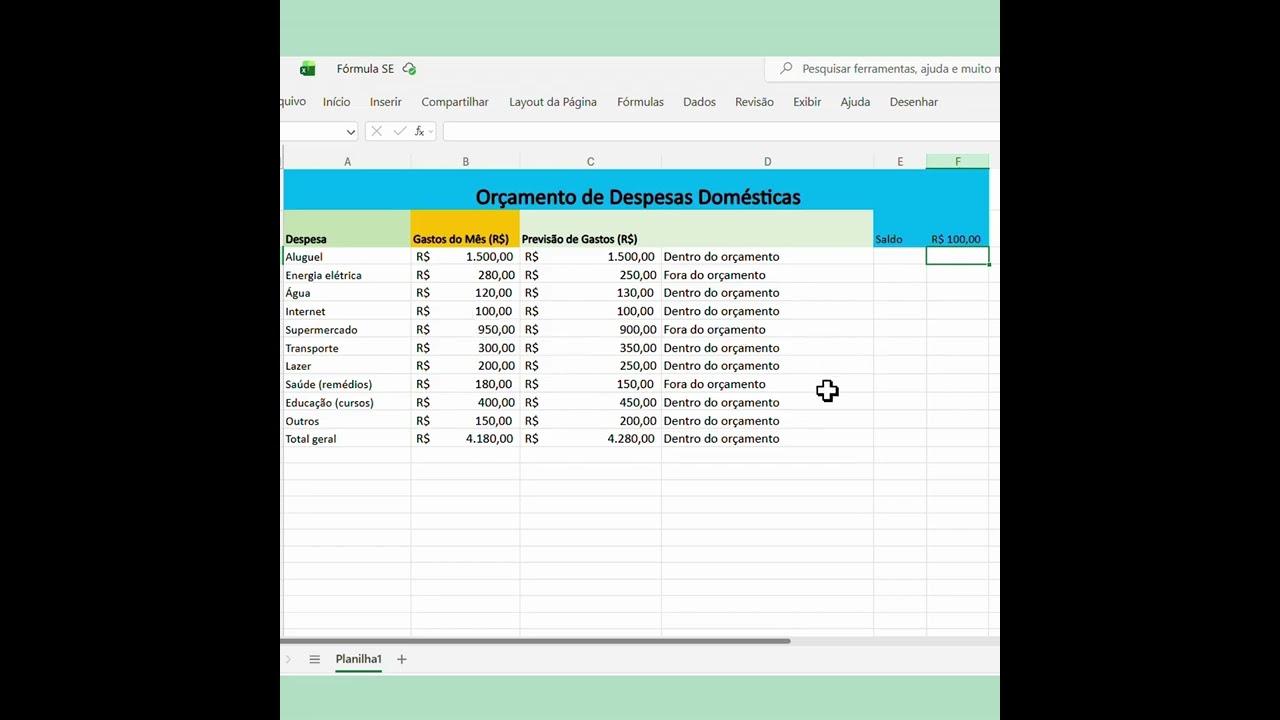This screenshot has height=720, width=1280.
Task: Select the Internet cell
Action: 347,311
